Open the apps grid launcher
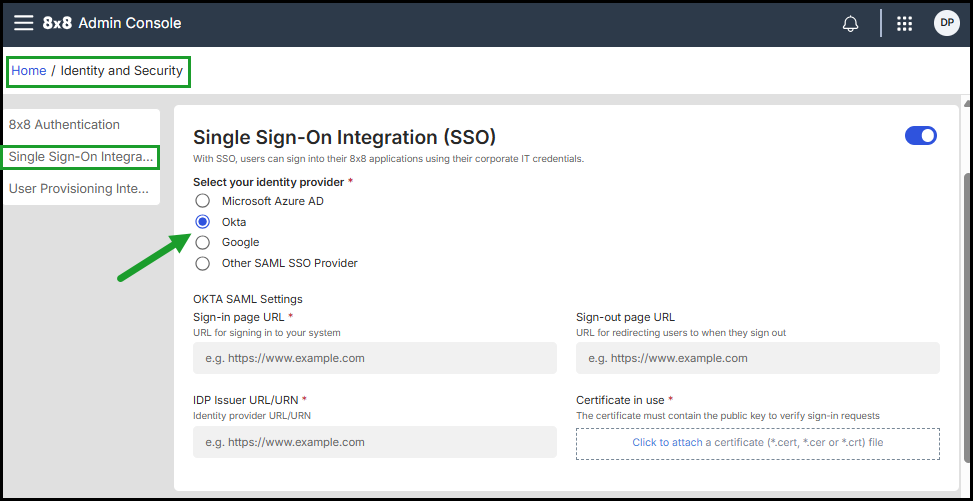 [x=904, y=24]
